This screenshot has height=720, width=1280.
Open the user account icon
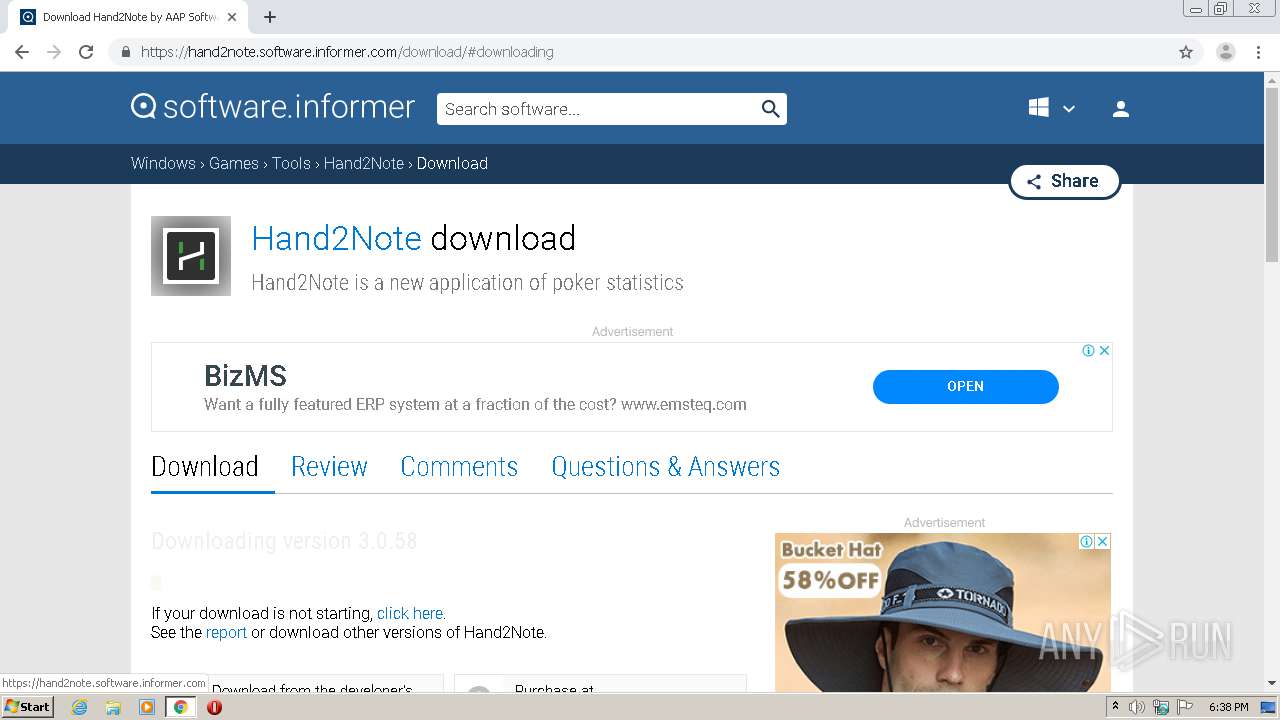pyautogui.click(x=1121, y=109)
